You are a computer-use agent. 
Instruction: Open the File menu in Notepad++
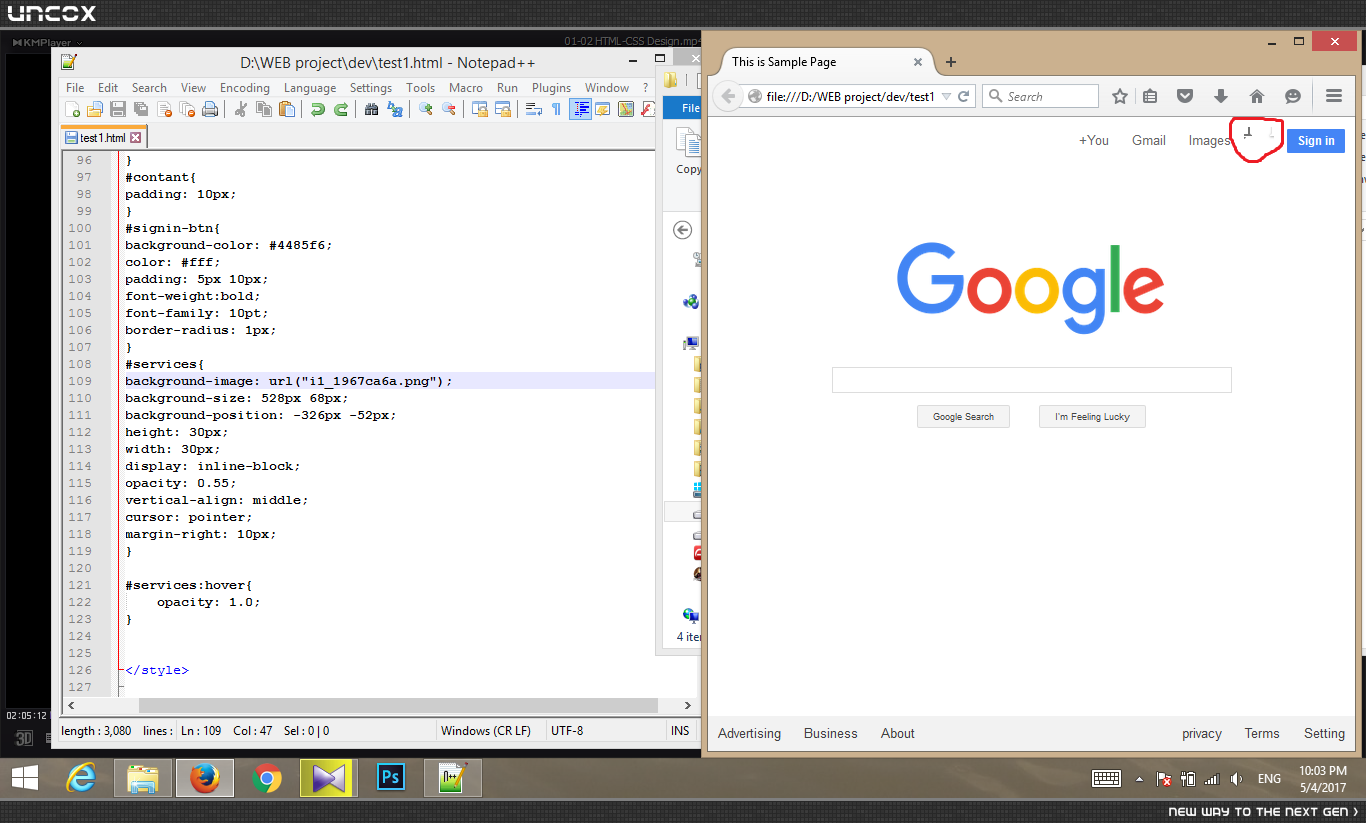(x=75, y=88)
